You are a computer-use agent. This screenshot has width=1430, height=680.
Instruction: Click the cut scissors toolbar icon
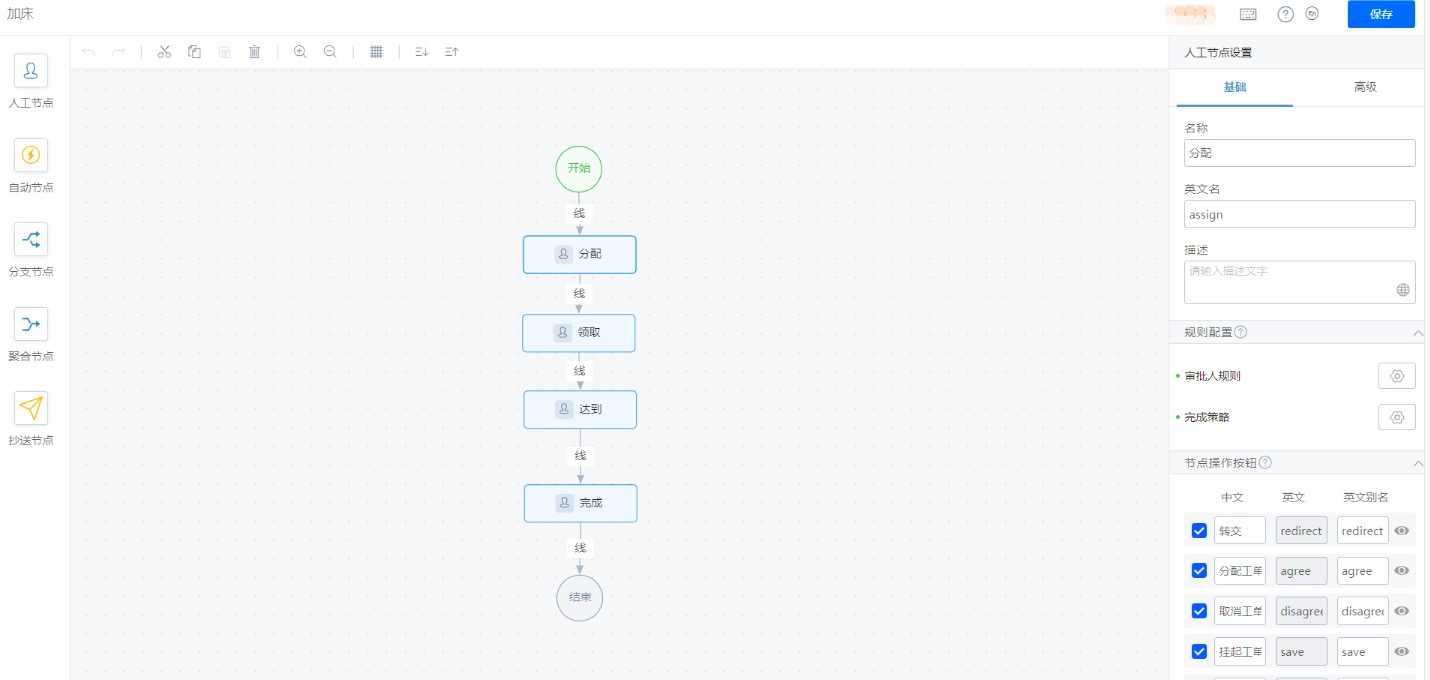(x=165, y=51)
